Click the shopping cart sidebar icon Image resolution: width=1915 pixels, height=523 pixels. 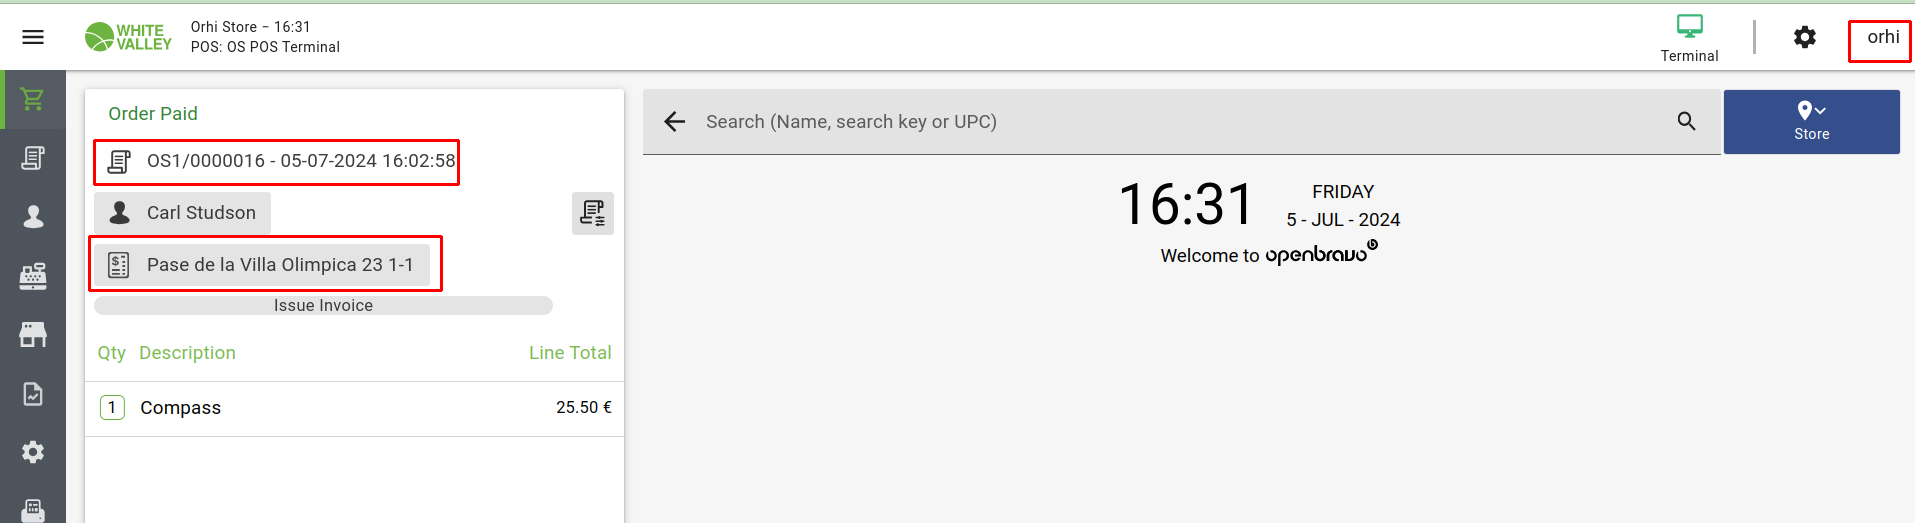33,99
